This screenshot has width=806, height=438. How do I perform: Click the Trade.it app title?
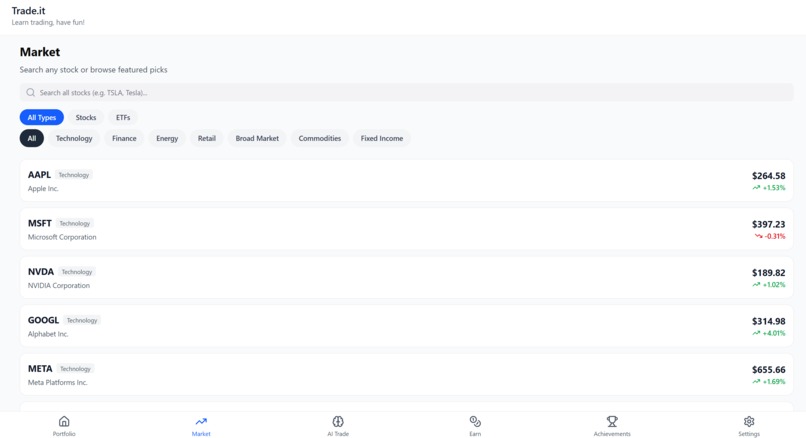pyautogui.click(x=29, y=11)
